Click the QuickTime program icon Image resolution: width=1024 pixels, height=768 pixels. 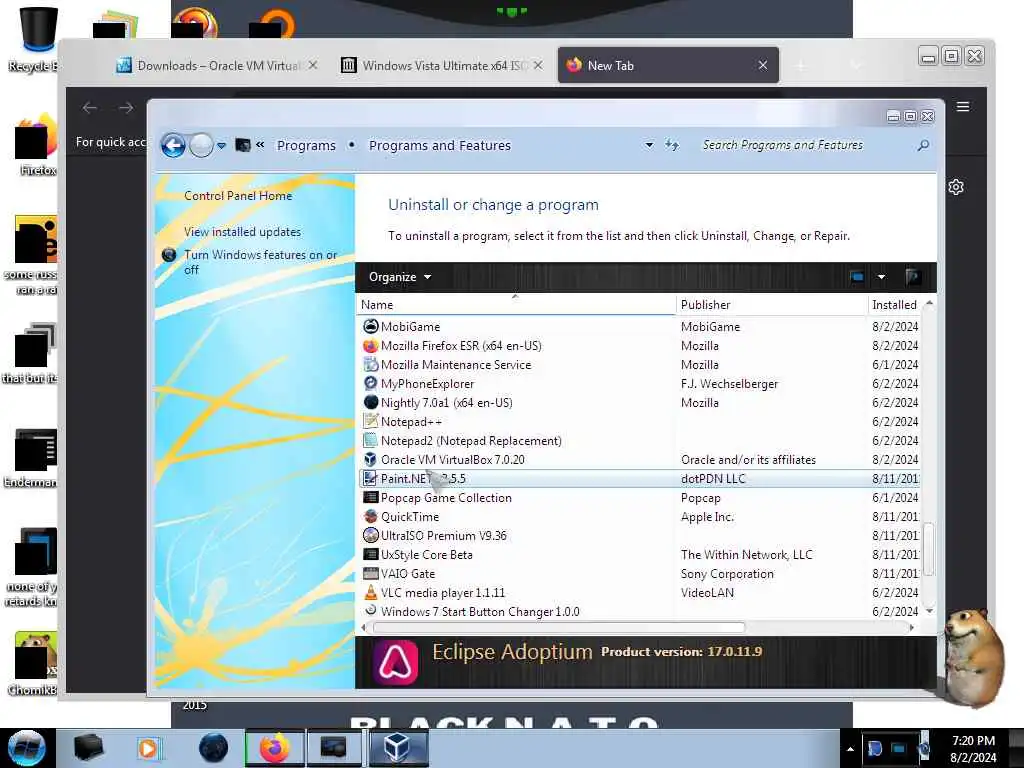(370, 517)
